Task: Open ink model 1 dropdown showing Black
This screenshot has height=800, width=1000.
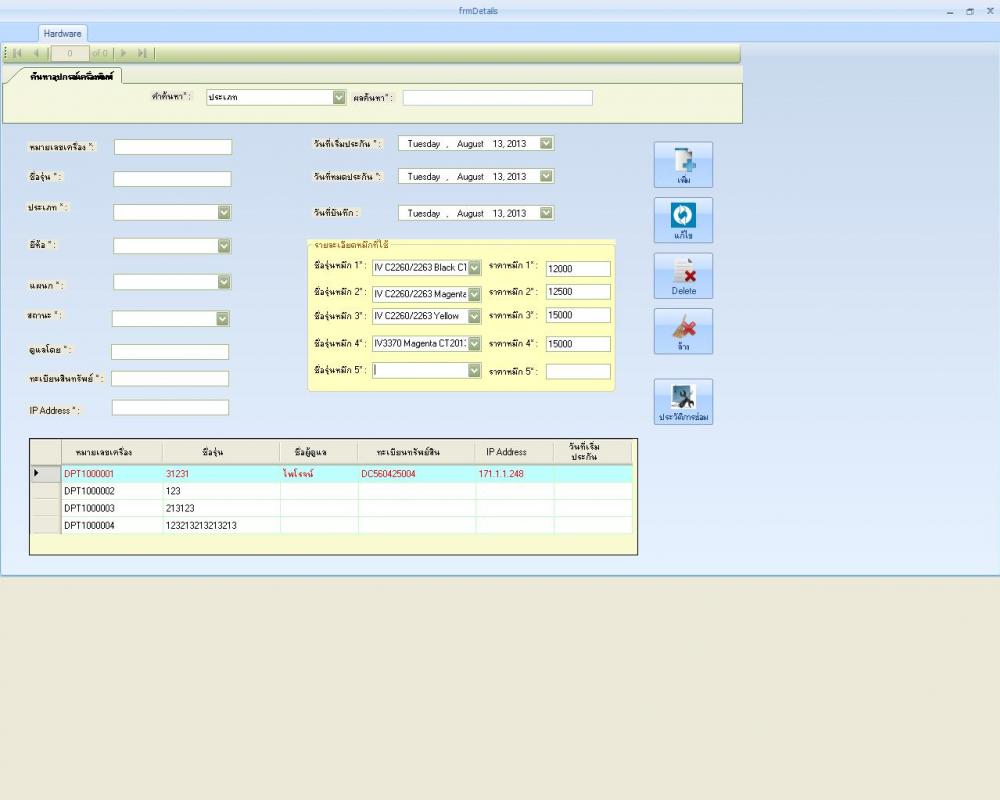Action: [x=474, y=268]
